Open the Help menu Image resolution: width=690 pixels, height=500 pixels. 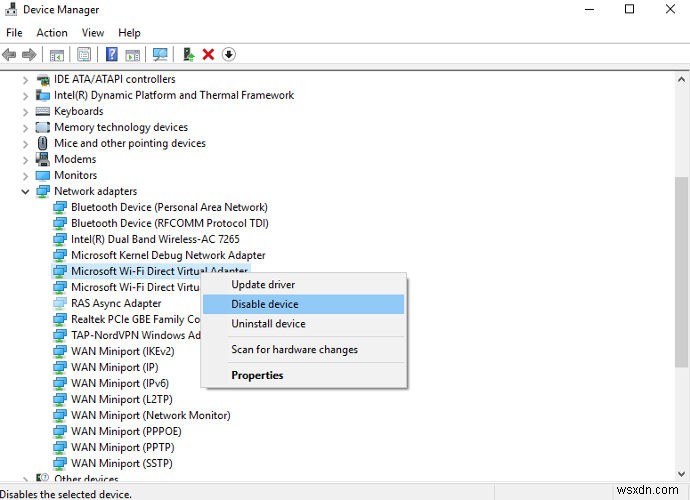[129, 33]
